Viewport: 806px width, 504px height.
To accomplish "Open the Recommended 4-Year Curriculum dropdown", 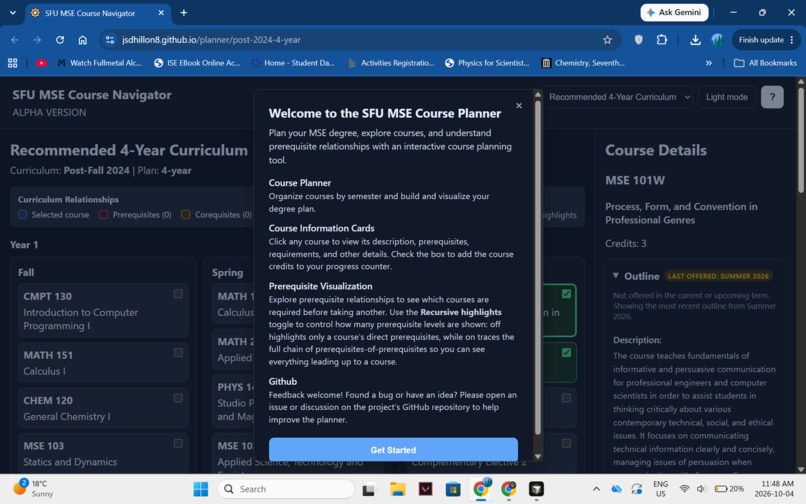I will [x=619, y=97].
